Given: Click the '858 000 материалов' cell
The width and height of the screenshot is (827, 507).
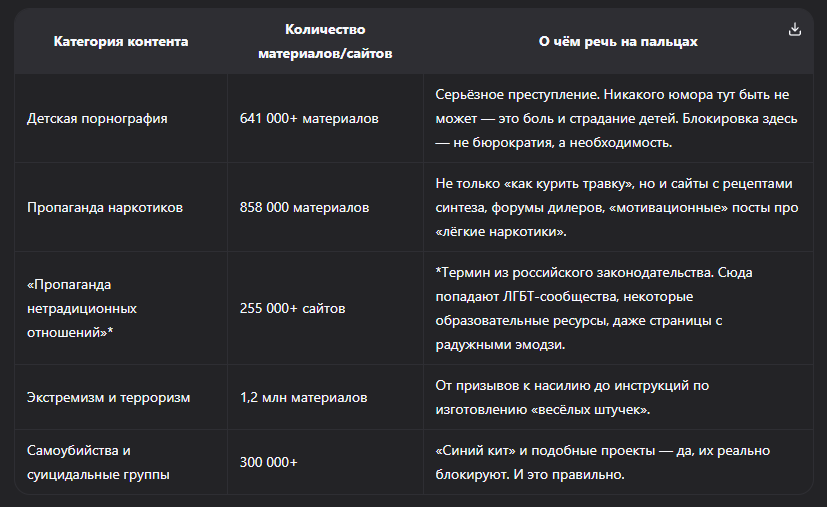Looking at the screenshot, I should 304,207.
